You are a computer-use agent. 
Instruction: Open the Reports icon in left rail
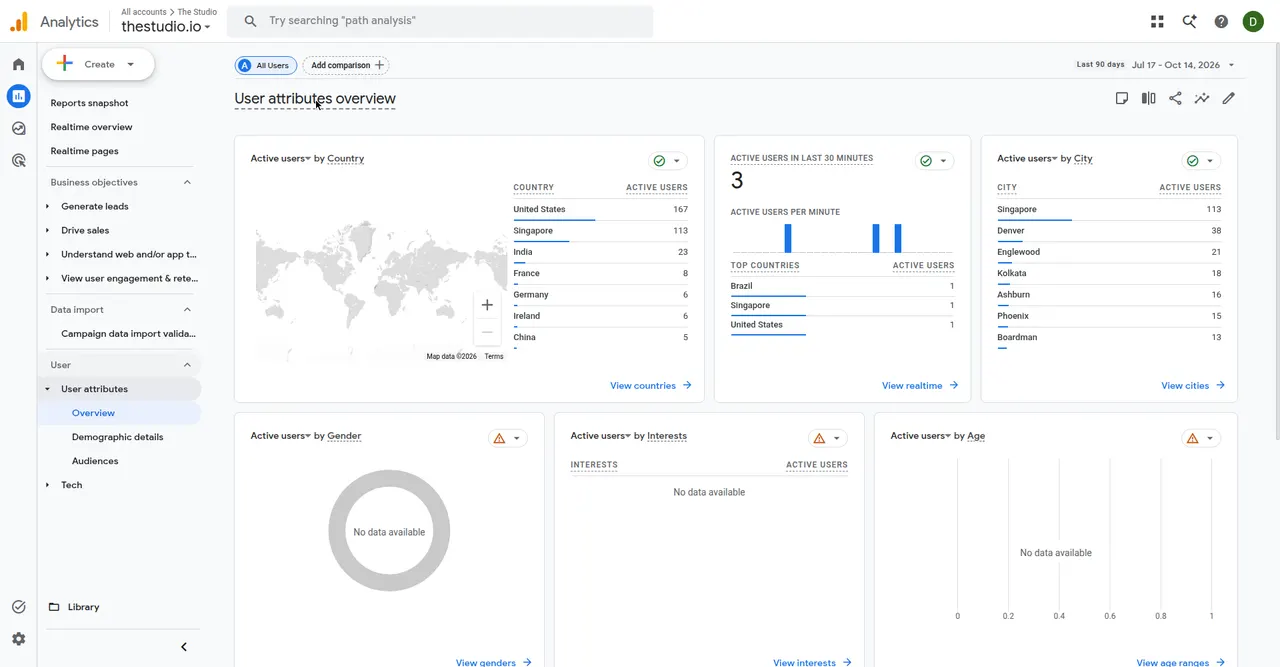pos(18,96)
